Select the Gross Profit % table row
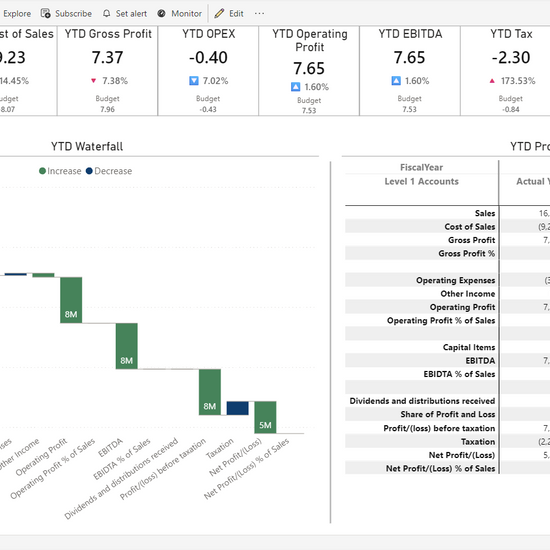Image resolution: width=550 pixels, height=550 pixels. pos(421,253)
